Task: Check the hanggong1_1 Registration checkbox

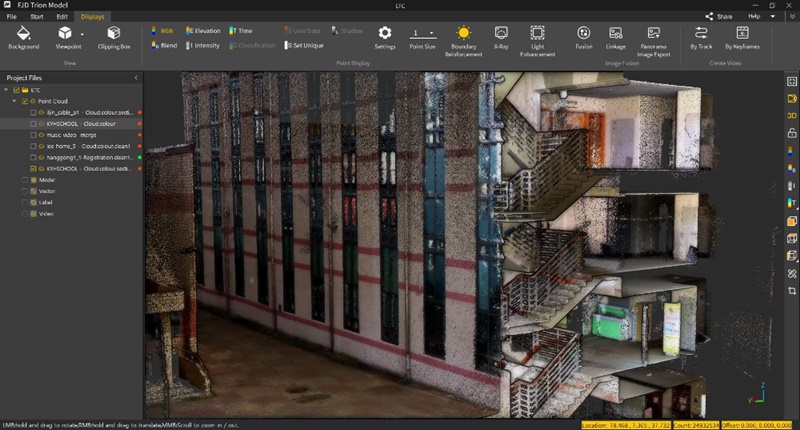Action: [x=33, y=158]
